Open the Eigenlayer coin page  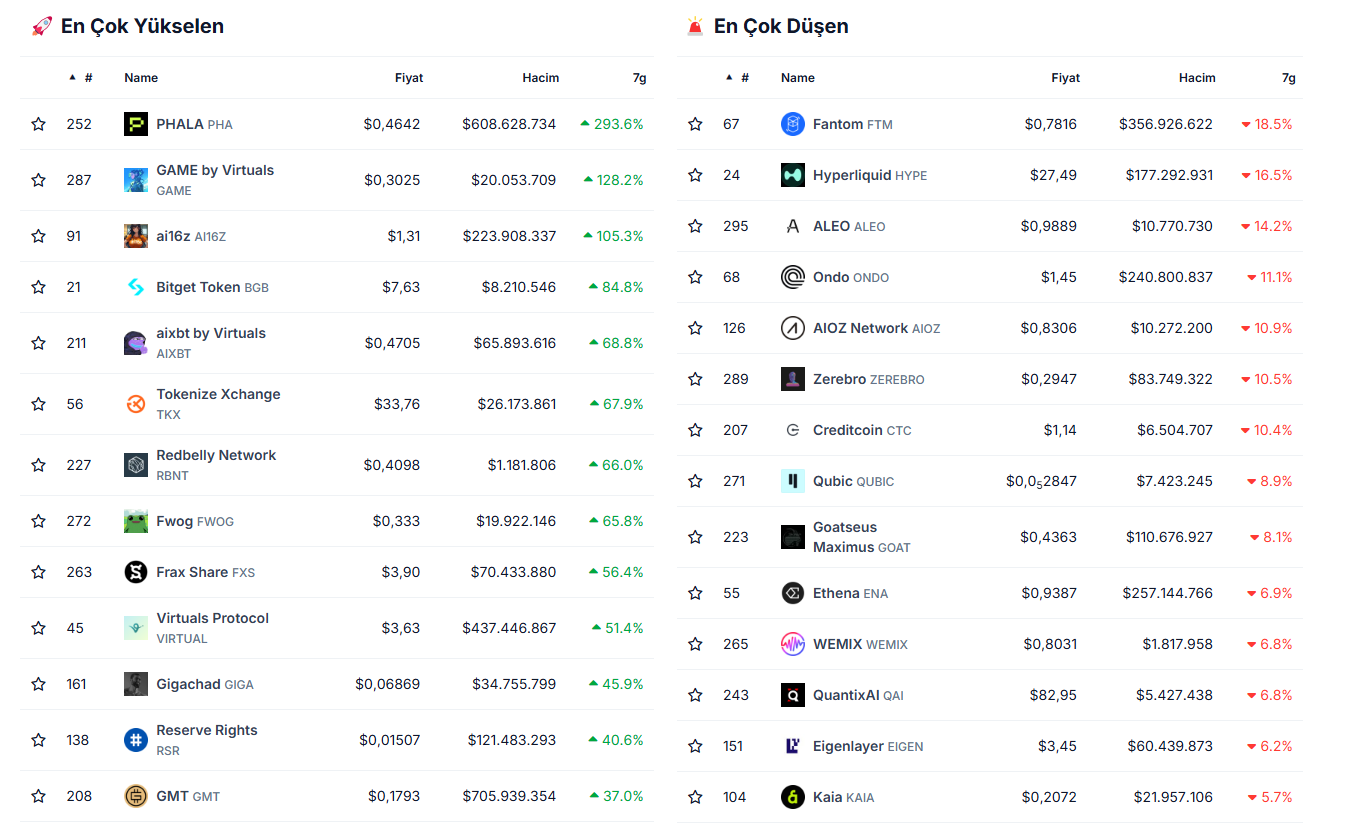click(x=850, y=746)
